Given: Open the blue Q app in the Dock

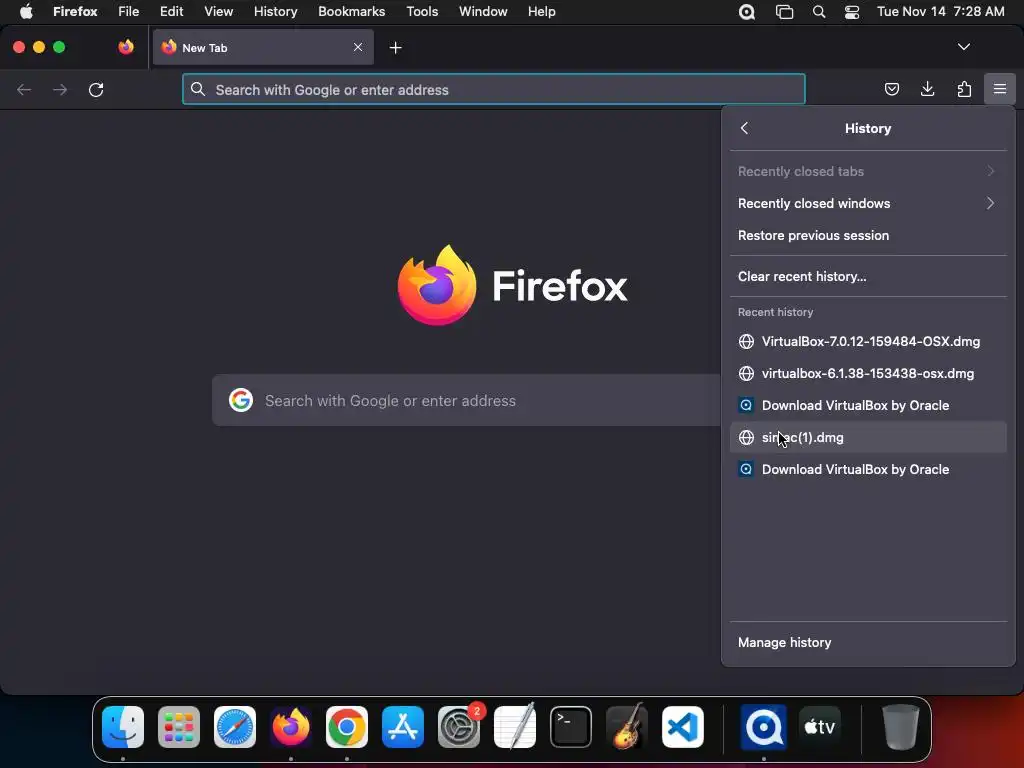Looking at the screenshot, I should (763, 727).
